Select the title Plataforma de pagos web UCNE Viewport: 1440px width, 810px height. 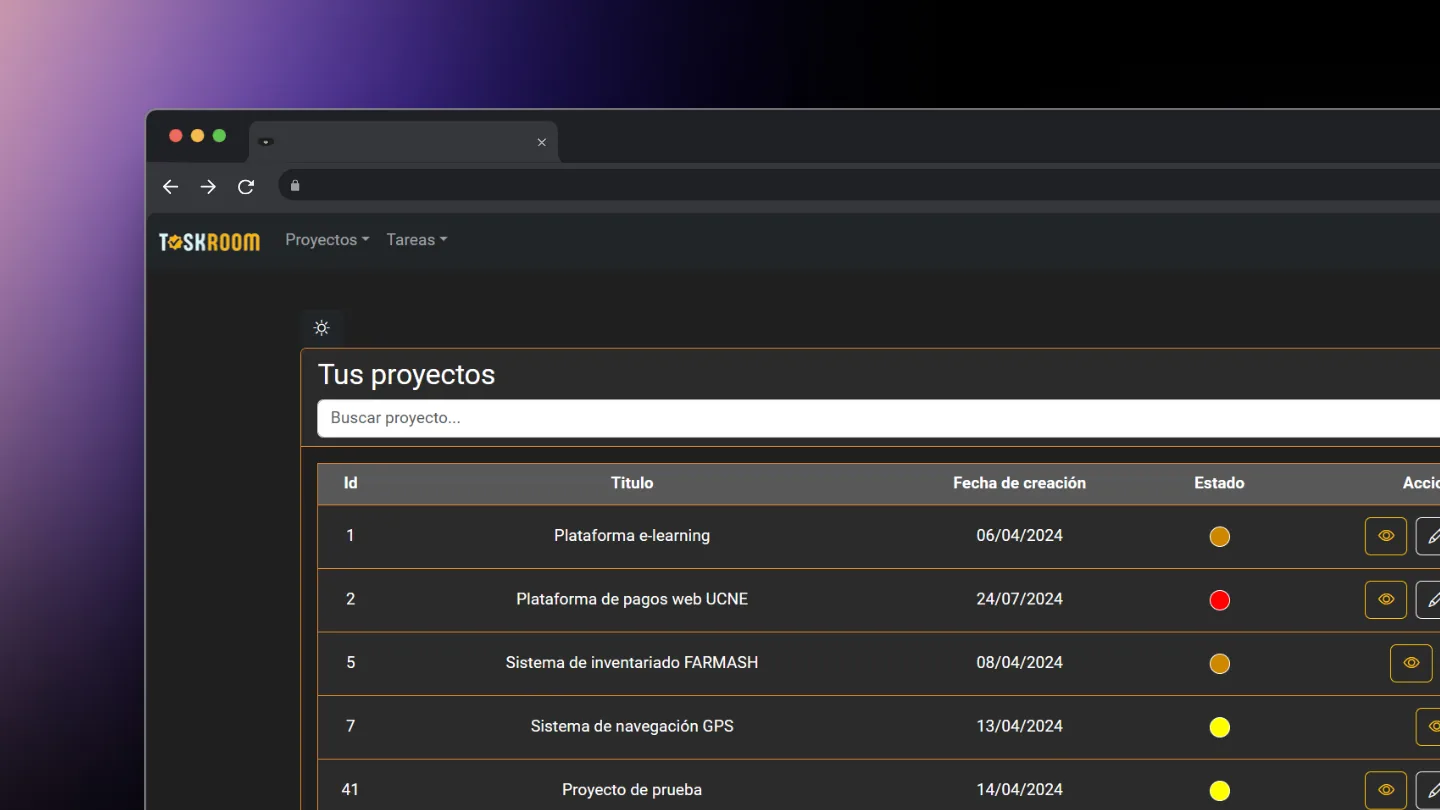click(x=632, y=599)
